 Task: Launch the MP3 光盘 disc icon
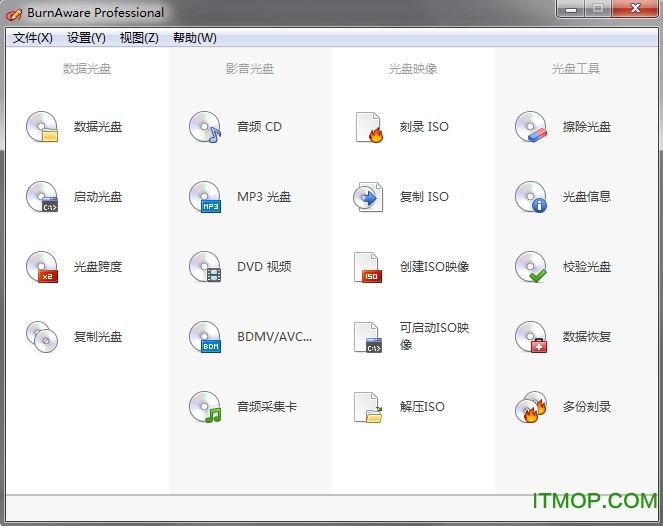[204, 197]
